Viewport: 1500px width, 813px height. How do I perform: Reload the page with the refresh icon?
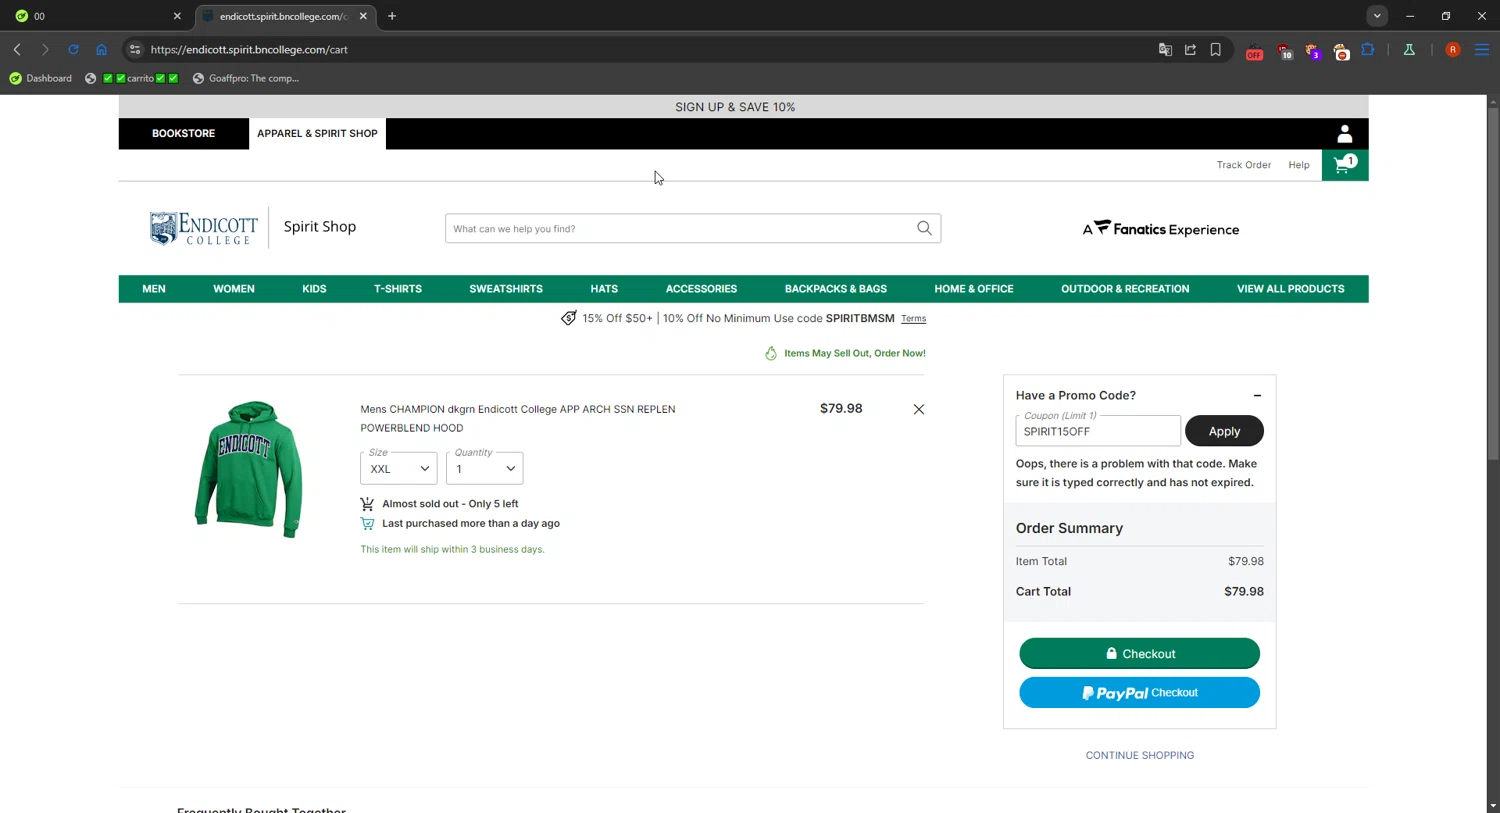click(73, 49)
